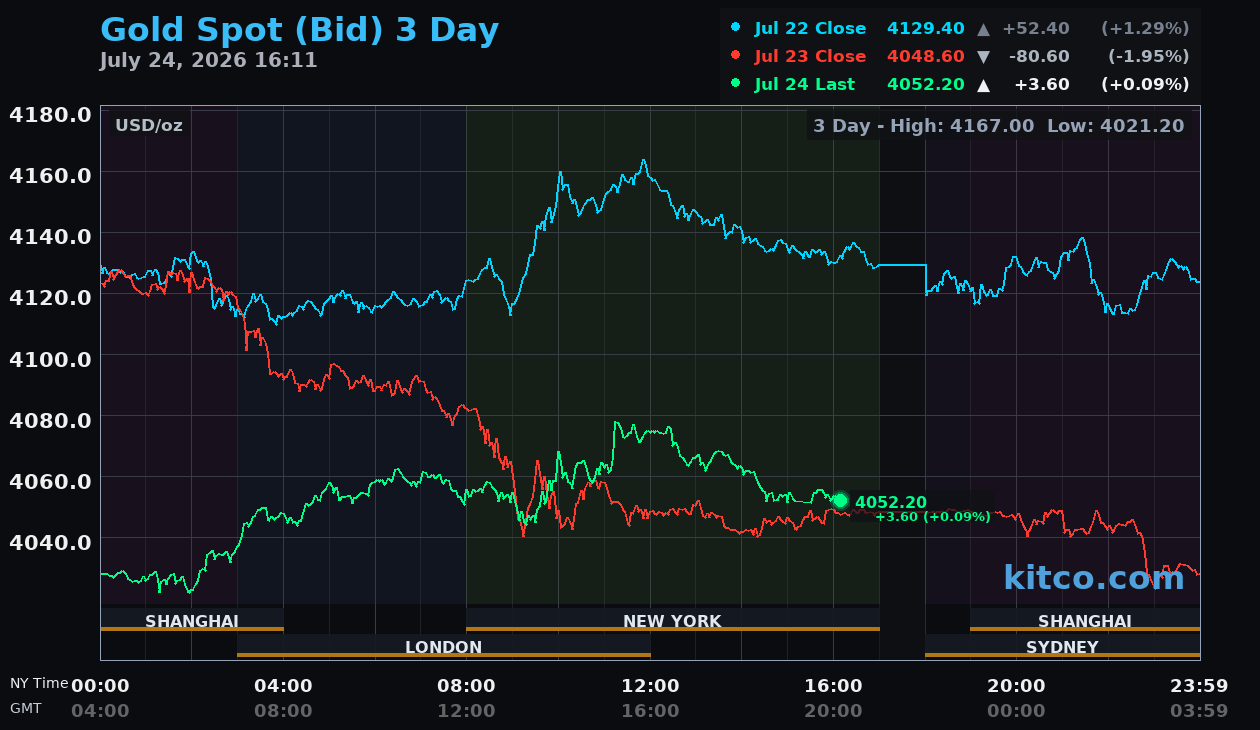The height and width of the screenshot is (730, 1260).
Task: Click the 4140.0 y-axis label
Action: click(x=50, y=235)
